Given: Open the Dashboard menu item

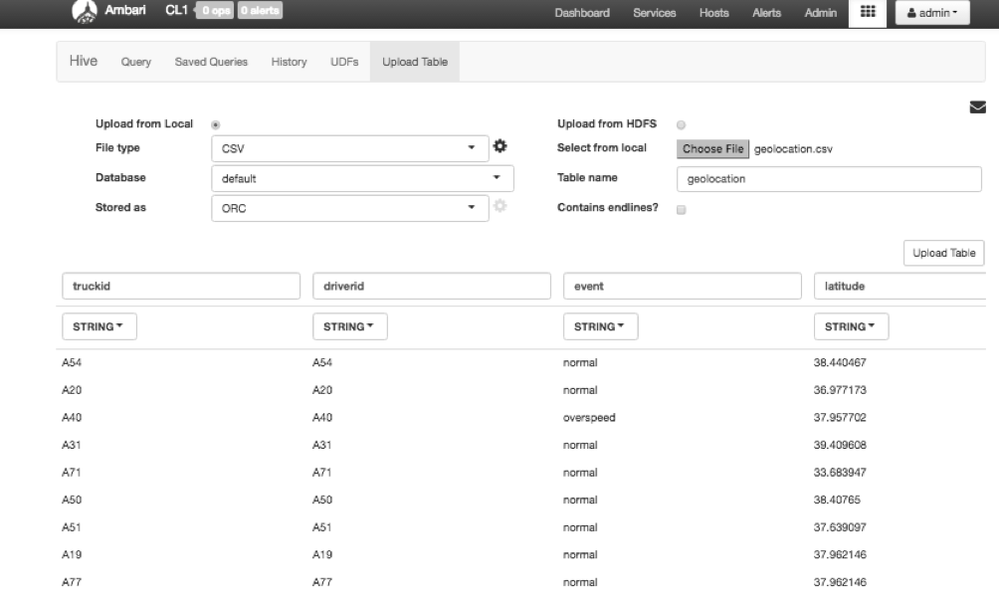Looking at the screenshot, I should pos(582,13).
